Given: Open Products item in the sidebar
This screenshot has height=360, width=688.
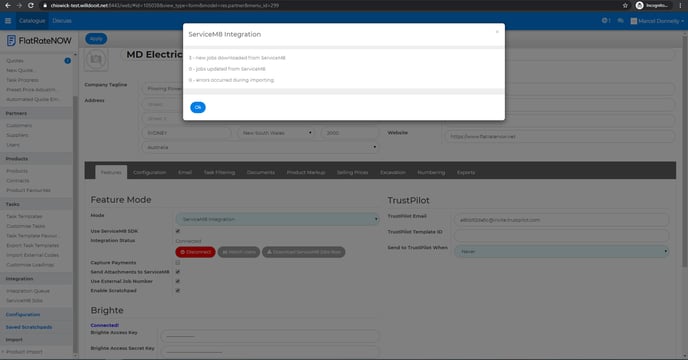Looking at the screenshot, I should 17,171.
